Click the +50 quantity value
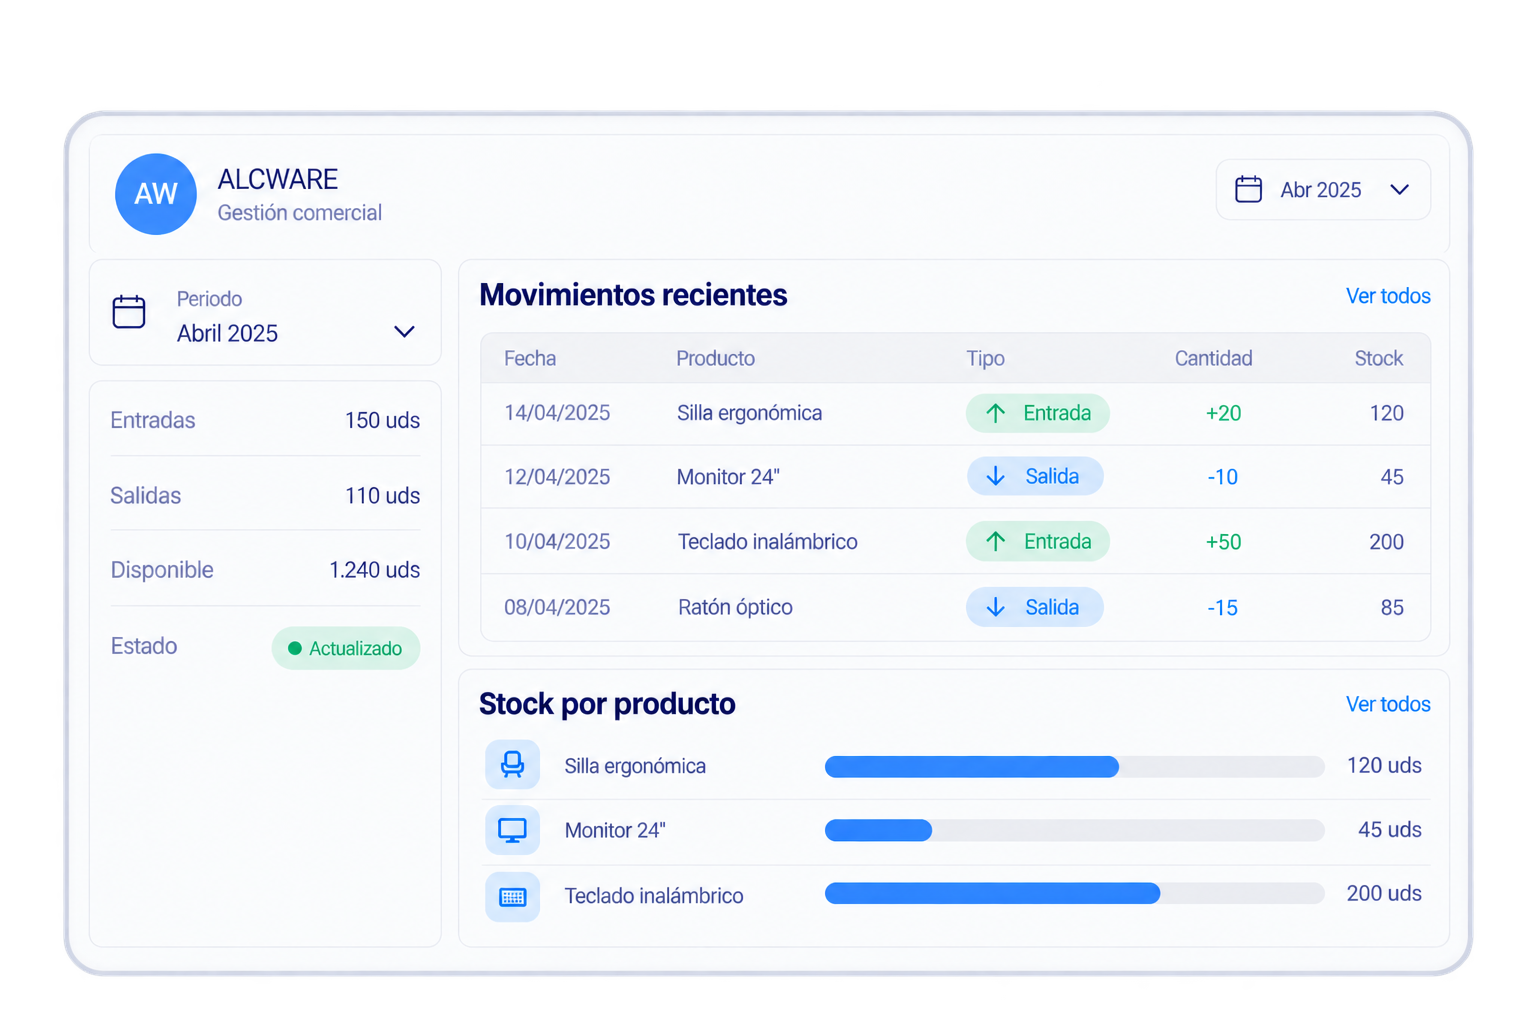1536x1024 pixels. coord(1223,542)
